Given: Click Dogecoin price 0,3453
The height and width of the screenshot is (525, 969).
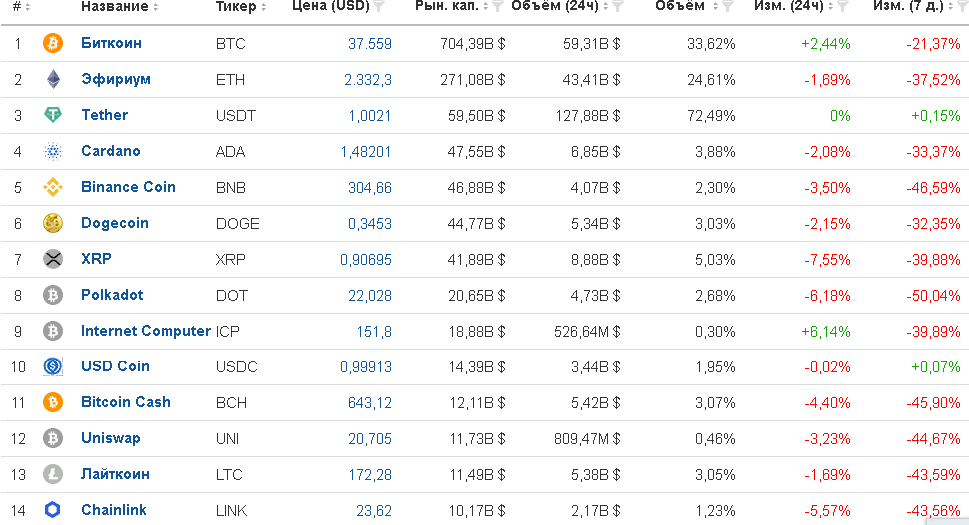Looking at the screenshot, I should coord(370,224).
